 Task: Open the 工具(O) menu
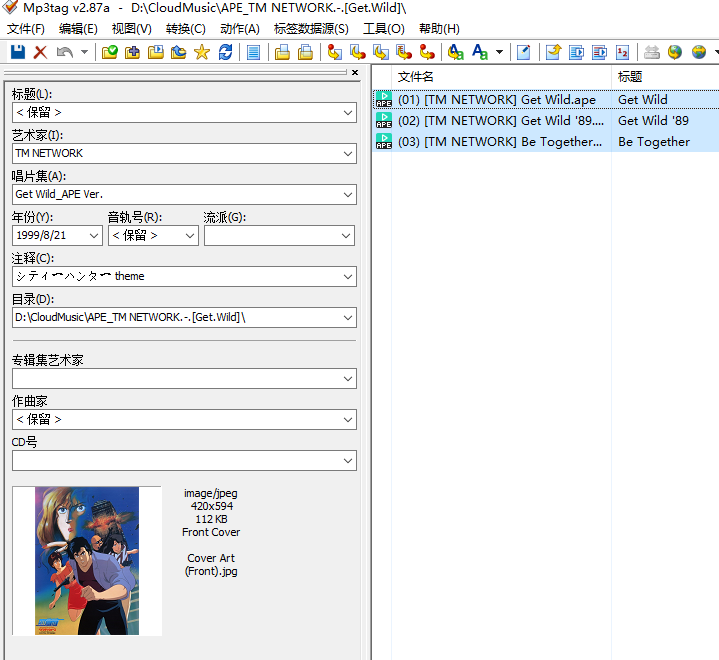(384, 28)
